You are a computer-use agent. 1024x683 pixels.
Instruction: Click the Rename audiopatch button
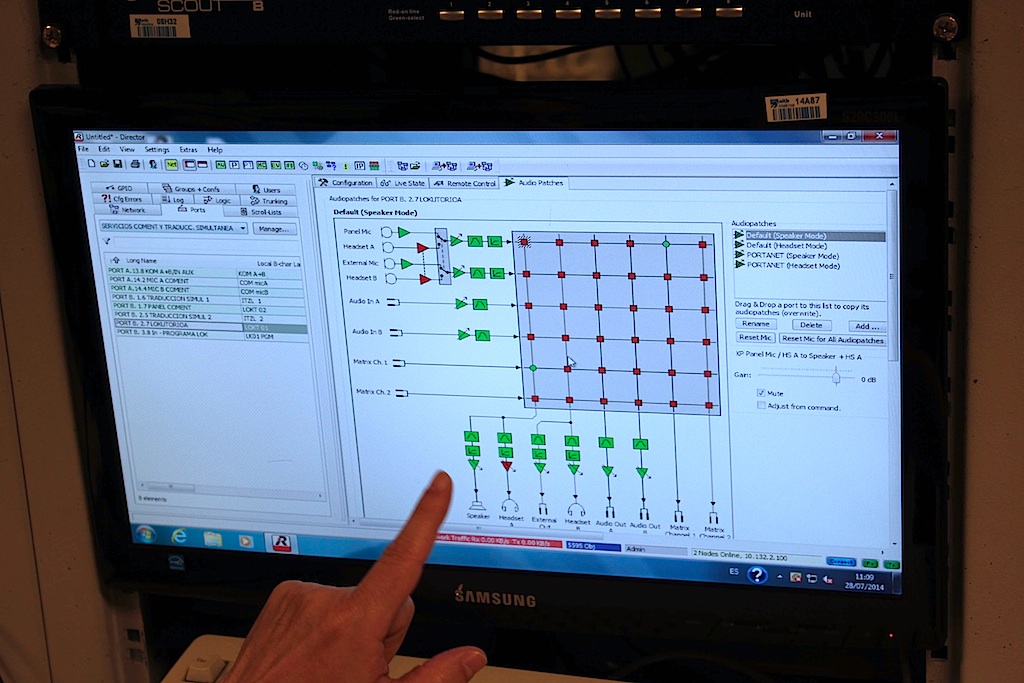click(756, 324)
